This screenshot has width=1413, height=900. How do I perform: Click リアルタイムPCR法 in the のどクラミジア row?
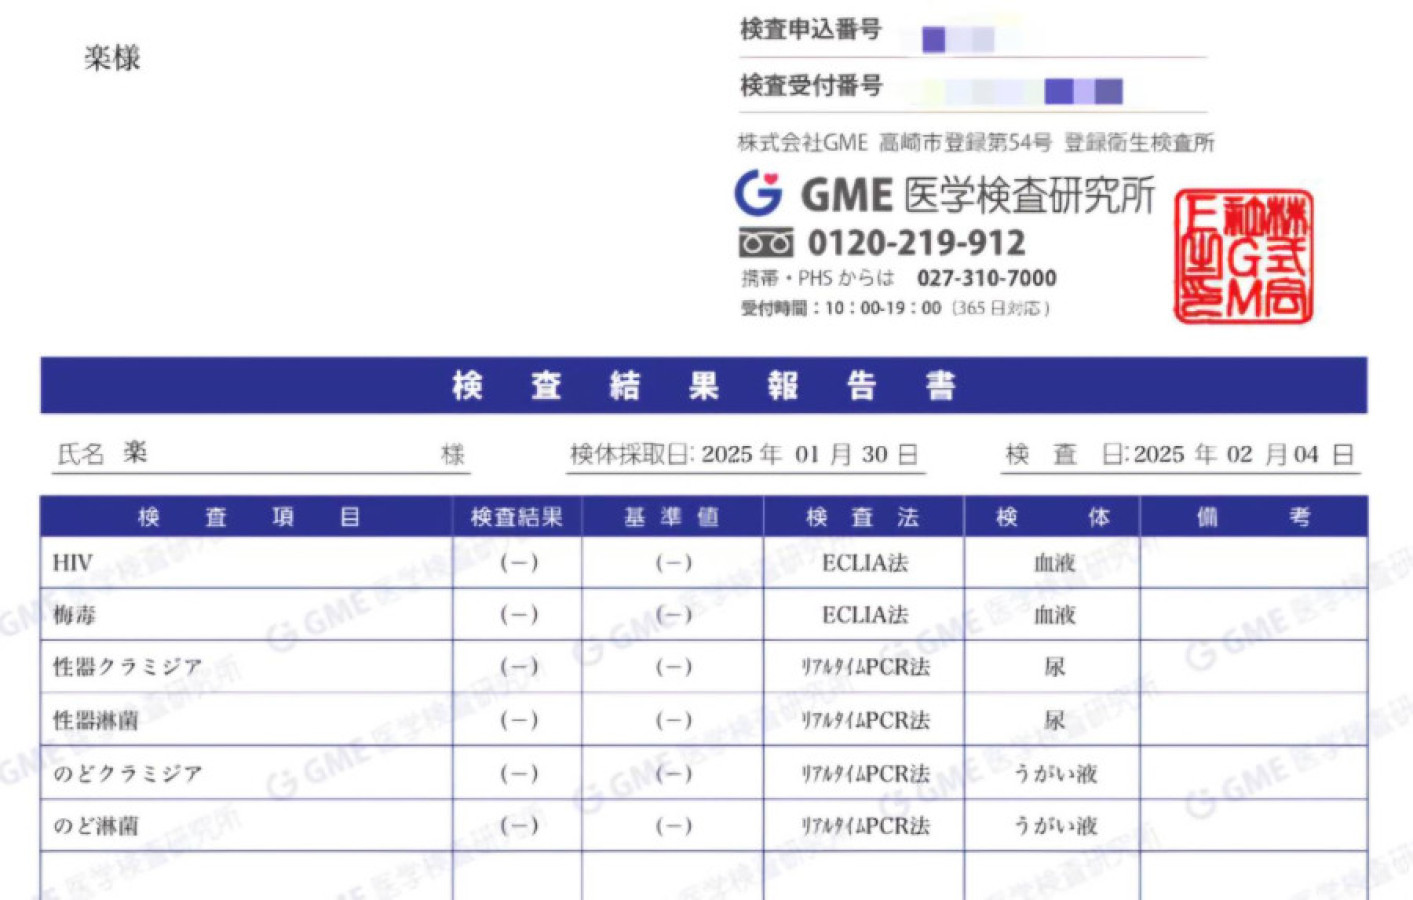(x=865, y=773)
